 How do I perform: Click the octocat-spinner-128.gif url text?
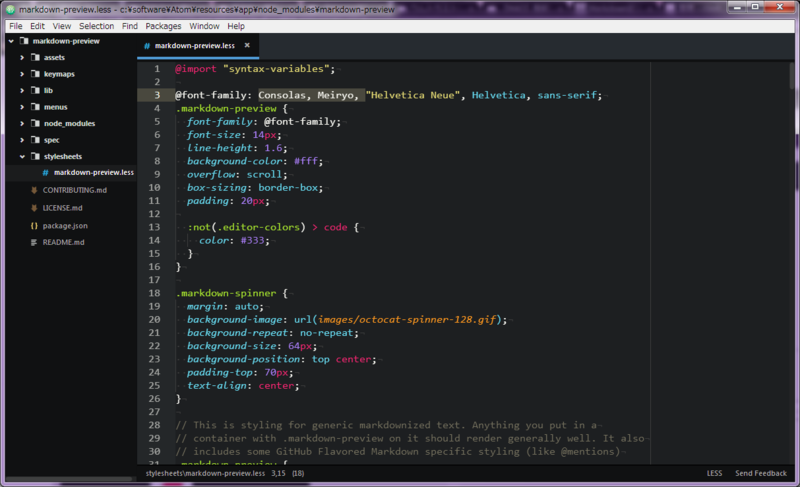[x=407, y=320]
